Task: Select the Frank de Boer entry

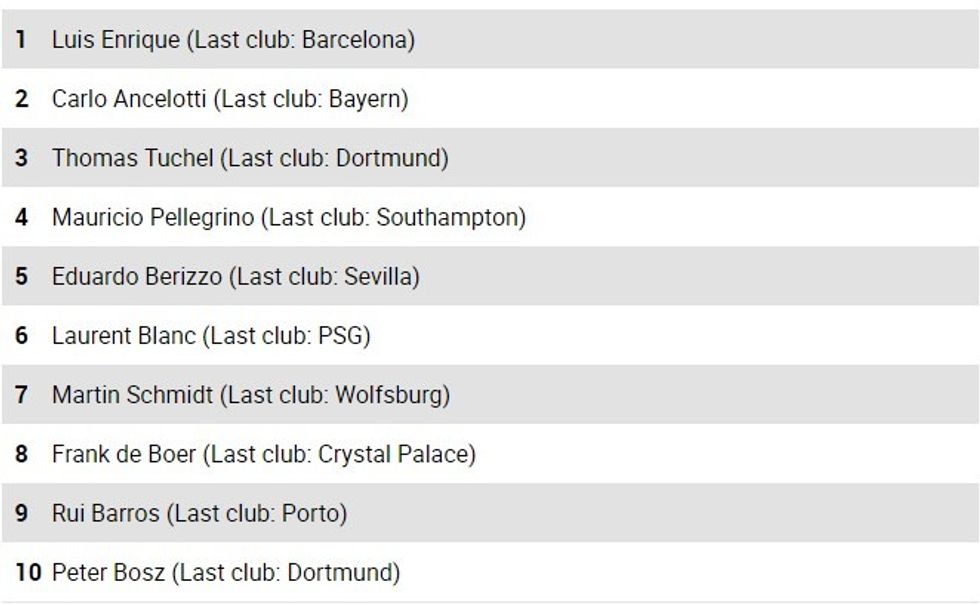Action: tap(264, 454)
